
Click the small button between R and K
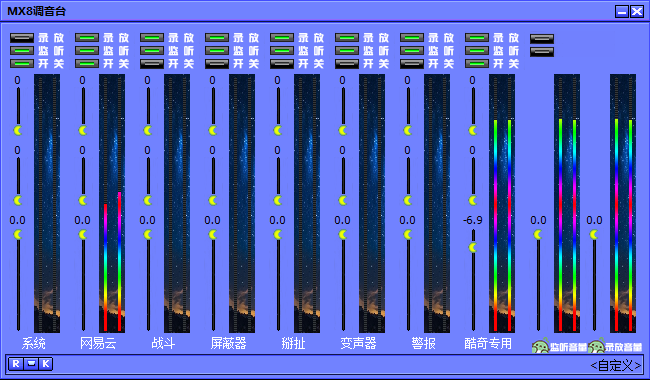pyautogui.click(x=31, y=364)
